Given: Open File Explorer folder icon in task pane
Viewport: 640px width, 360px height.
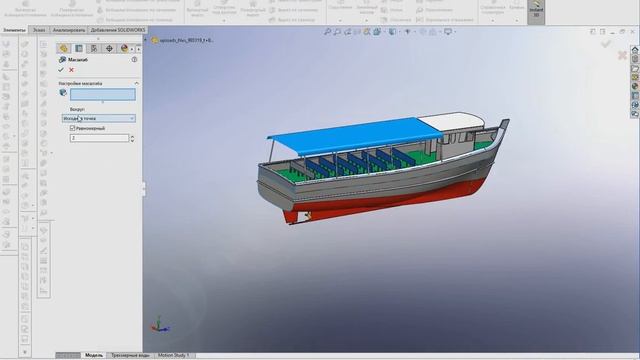Looking at the screenshot, I should coord(635,68).
